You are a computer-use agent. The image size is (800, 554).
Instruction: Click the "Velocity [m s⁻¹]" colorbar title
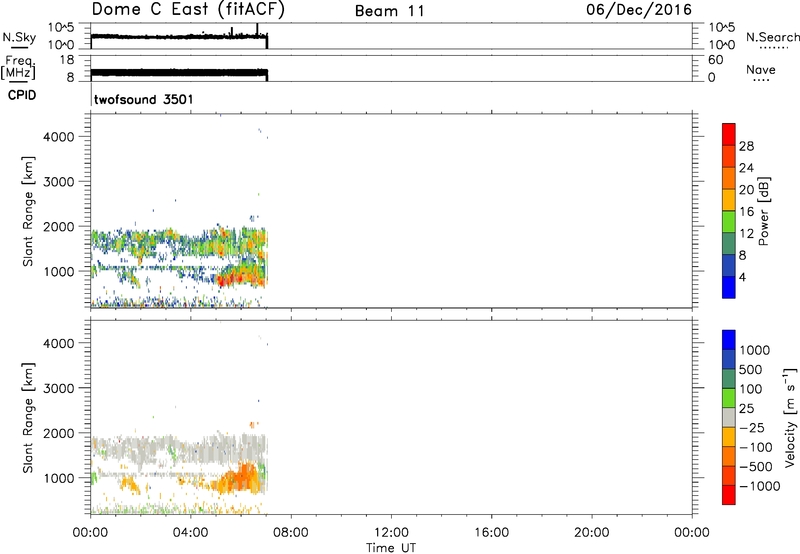[x=790, y=417]
